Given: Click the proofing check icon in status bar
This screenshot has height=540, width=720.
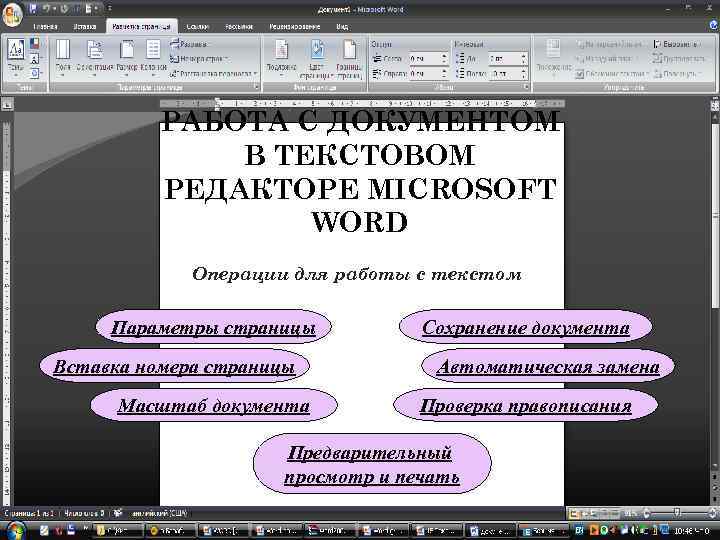Looking at the screenshot, I should point(118,513).
